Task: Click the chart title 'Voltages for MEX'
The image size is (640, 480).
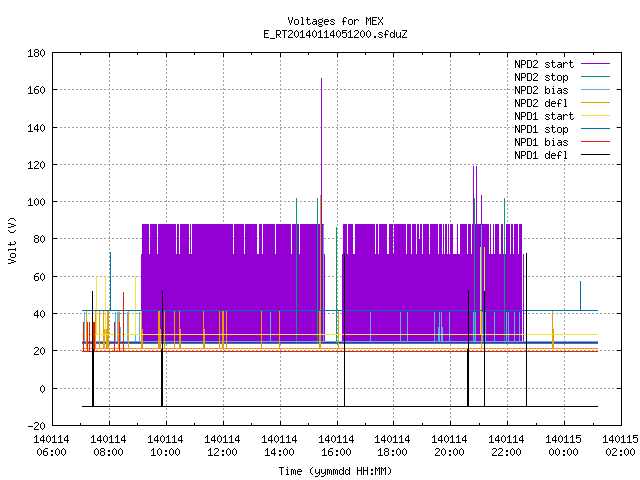Action: click(335, 21)
